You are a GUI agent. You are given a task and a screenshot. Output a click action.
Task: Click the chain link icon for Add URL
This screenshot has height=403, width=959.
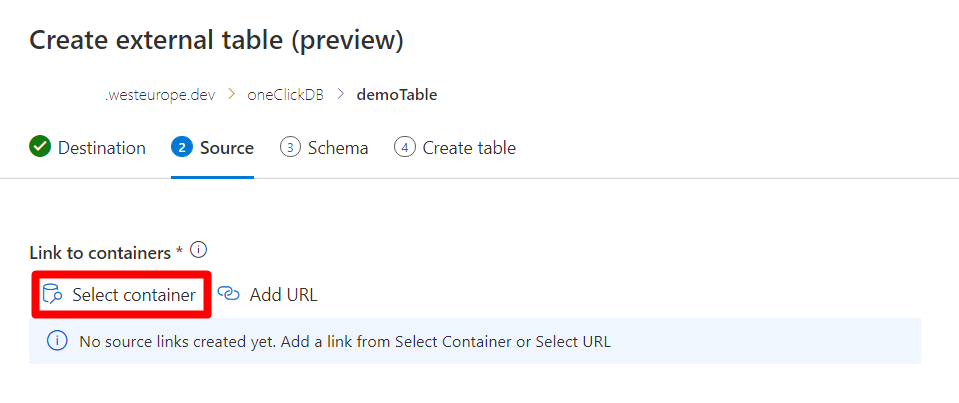pos(229,294)
